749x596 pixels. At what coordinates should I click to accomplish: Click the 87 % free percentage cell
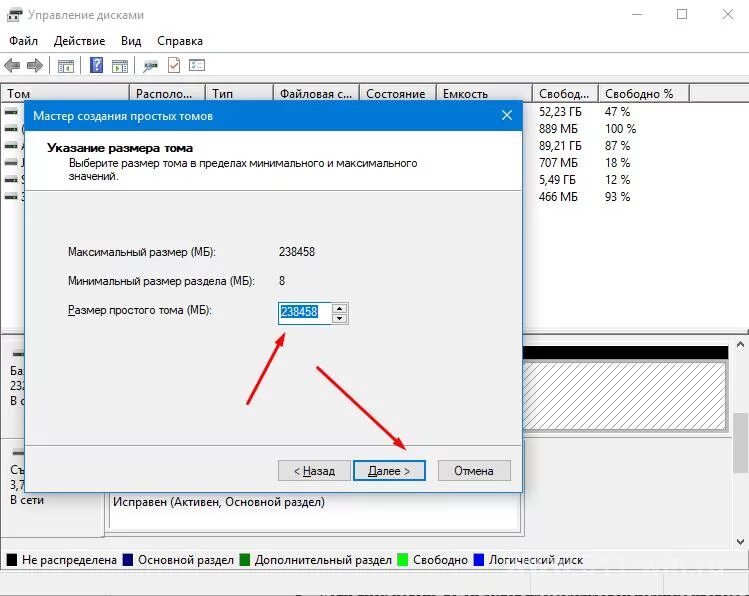pyautogui.click(x=617, y=146)
